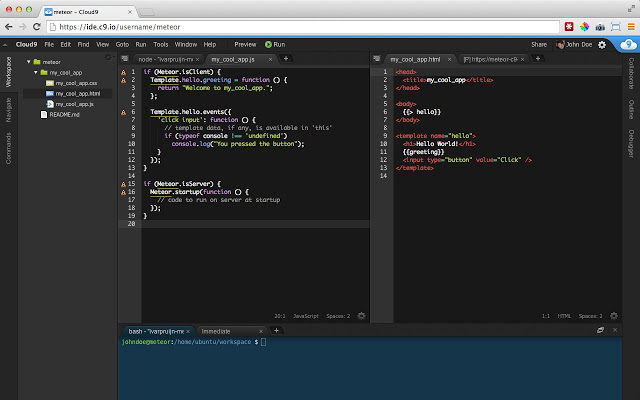Toggle the Collaborate side panel
The image size is (640, 400).
(631, 73)
